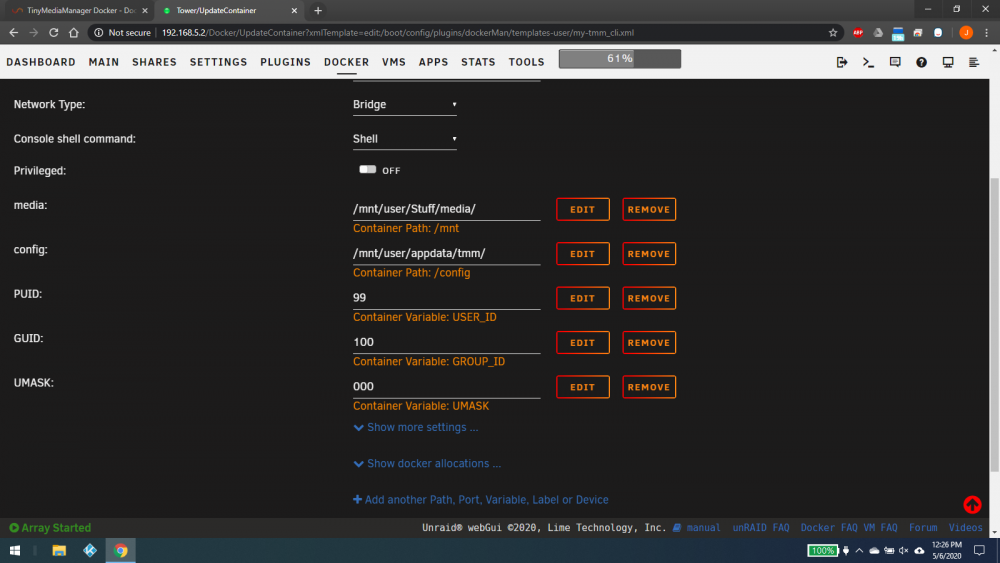Screen dimensions: 1000x563
Task: Open the Unraid system log icon
Action: (x=974, y=62)
